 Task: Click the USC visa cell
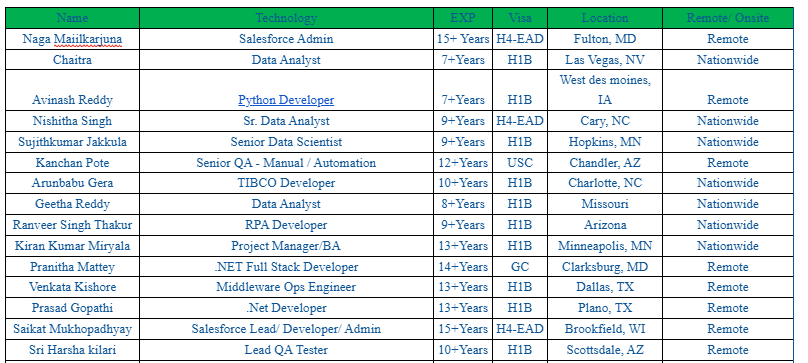(520, 163)
